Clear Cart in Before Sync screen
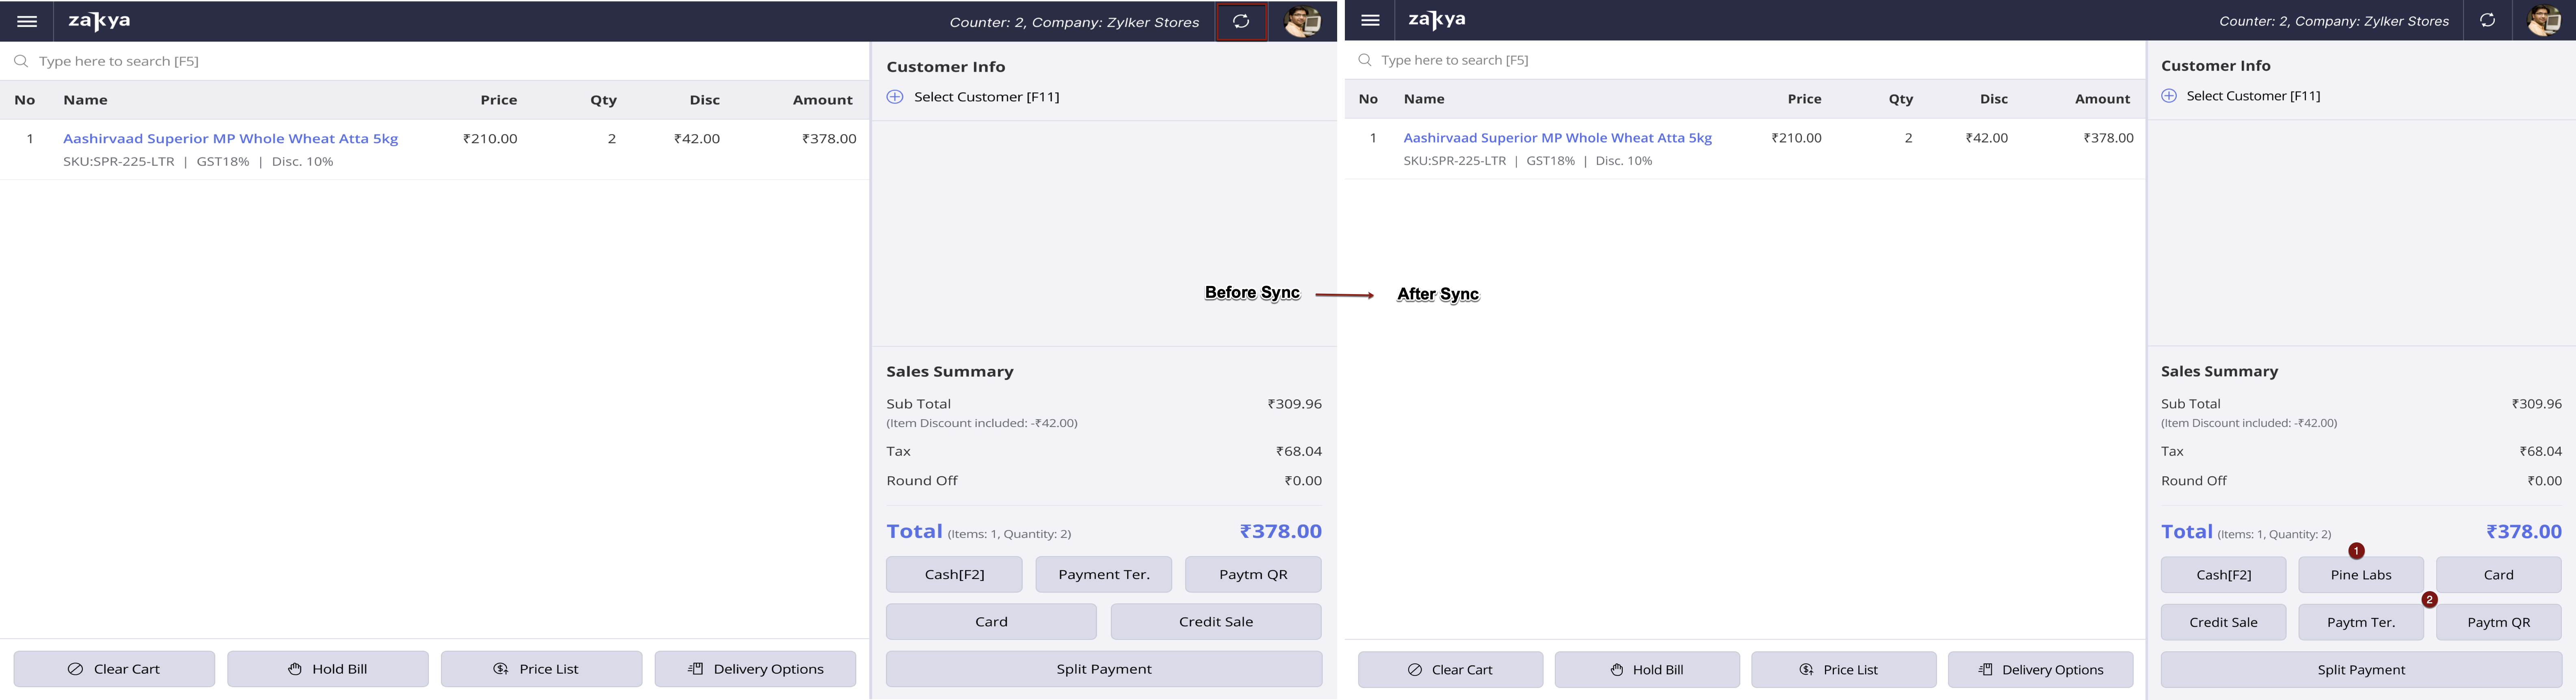 (x=114, y=669)
